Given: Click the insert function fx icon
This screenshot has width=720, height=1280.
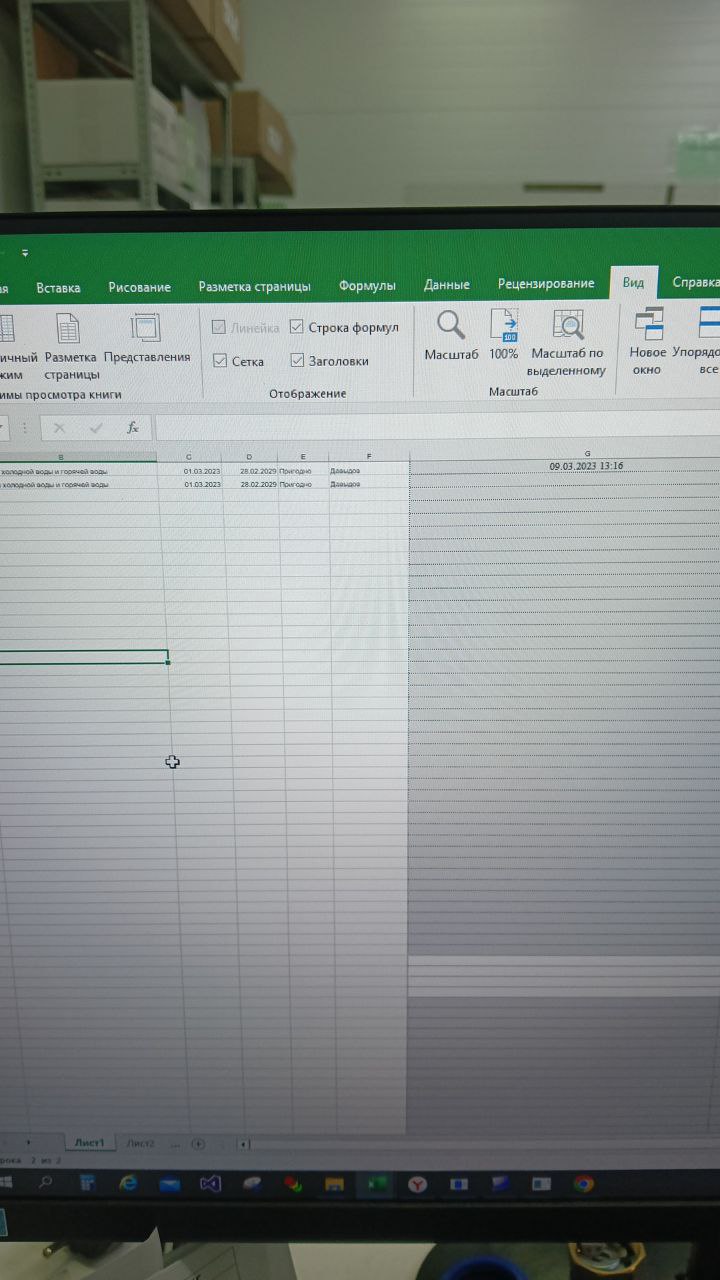Looking at the screenshot, I should 132,428.
